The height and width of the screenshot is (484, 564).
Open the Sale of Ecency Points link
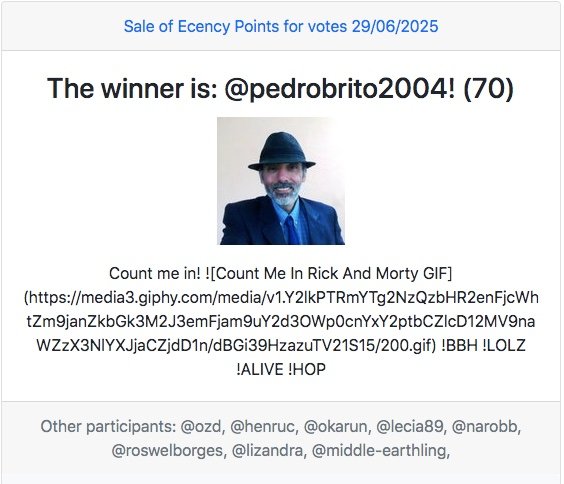point(281,27)
